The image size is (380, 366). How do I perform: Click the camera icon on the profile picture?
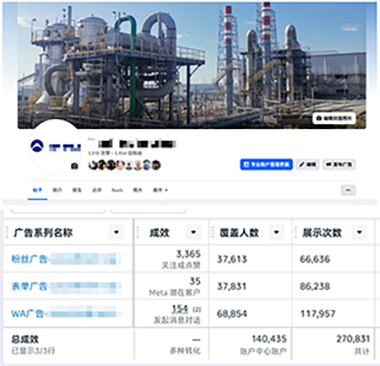75,166
